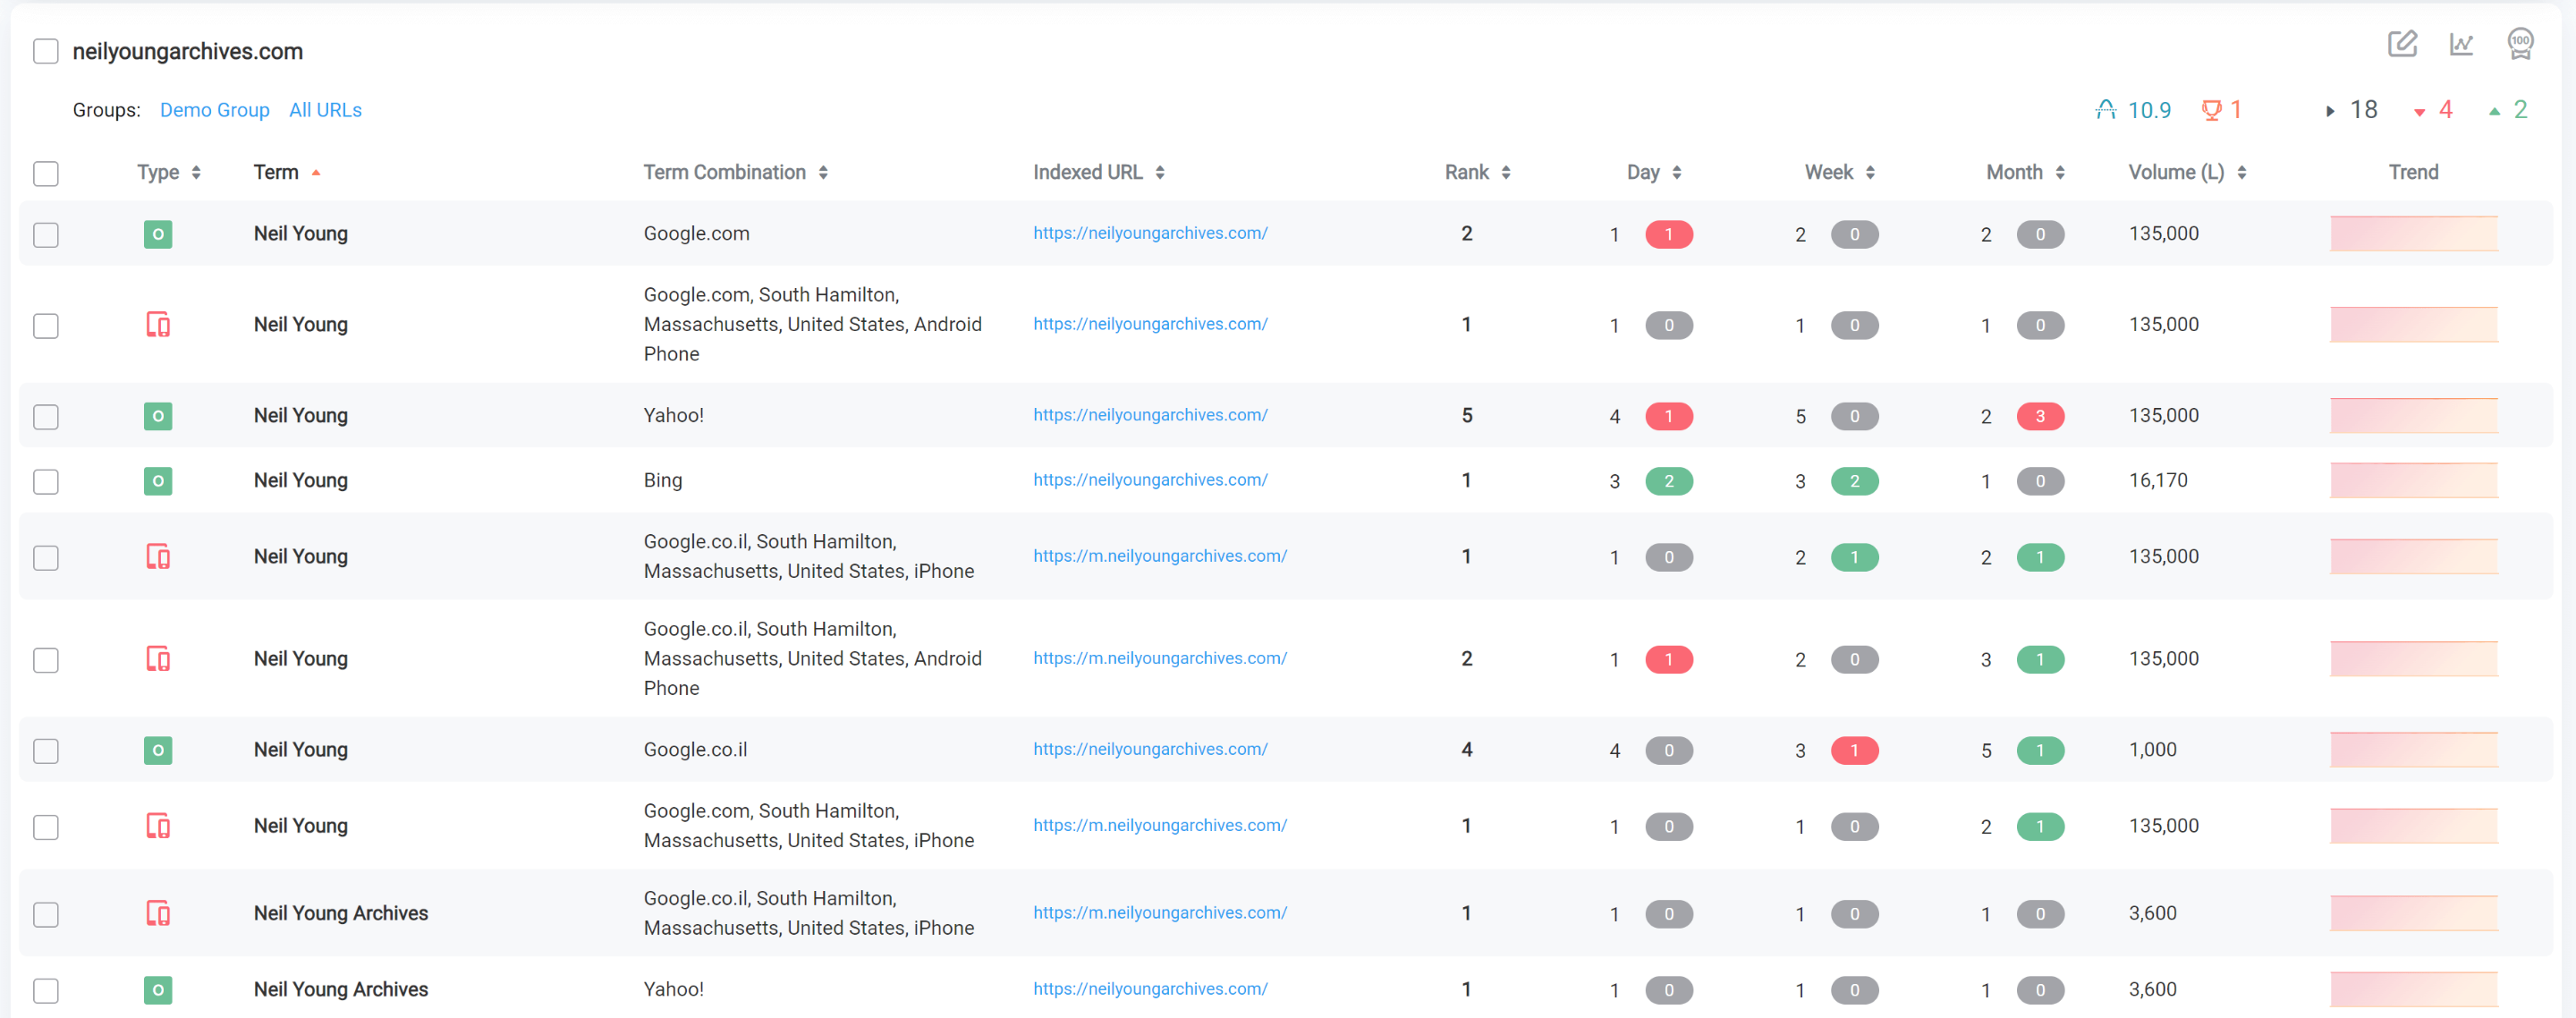Select checkbox for Neil Young Google.co.il row

[x=46, y=751]
